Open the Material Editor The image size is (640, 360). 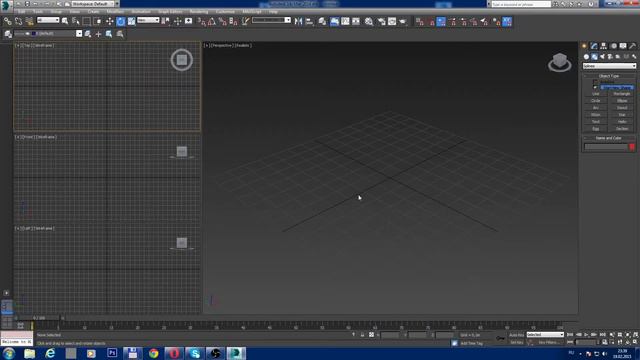pos(369,21)
